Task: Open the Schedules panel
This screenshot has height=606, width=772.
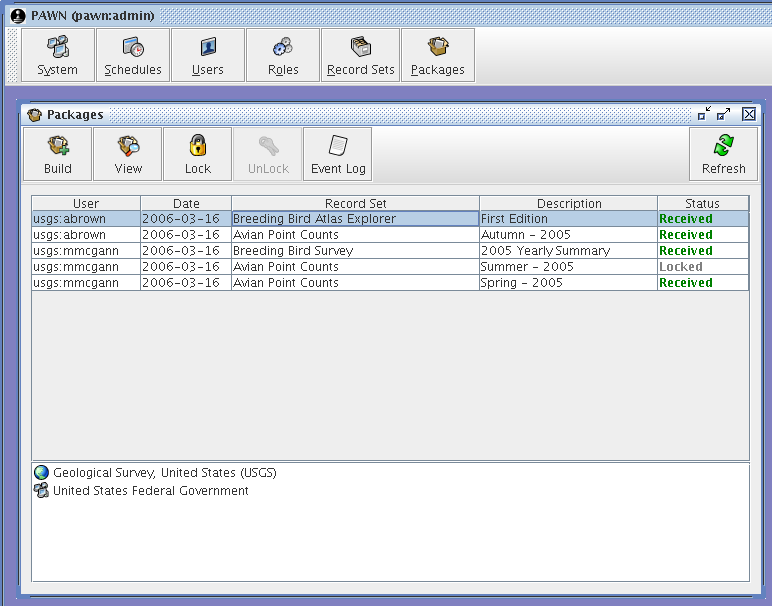Action: click(133, 55)
